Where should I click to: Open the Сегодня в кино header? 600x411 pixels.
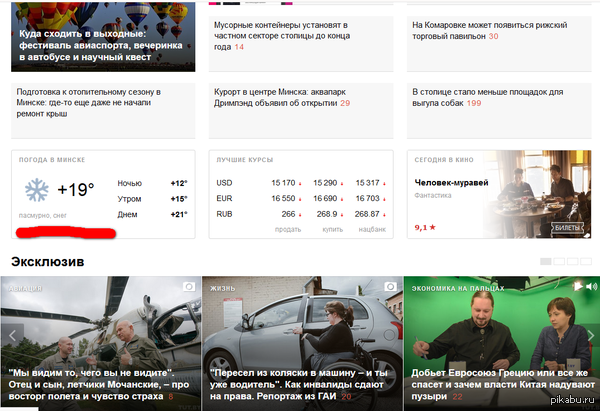point(444,160)
